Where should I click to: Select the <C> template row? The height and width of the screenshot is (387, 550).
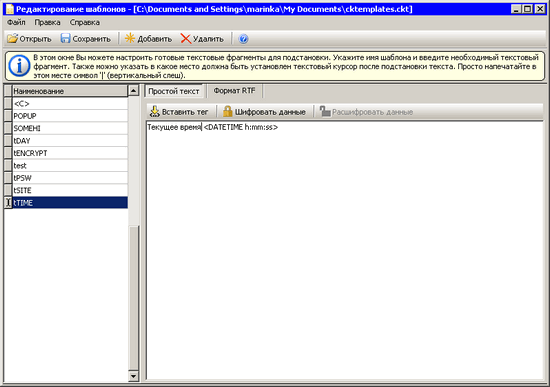(70, 104)
